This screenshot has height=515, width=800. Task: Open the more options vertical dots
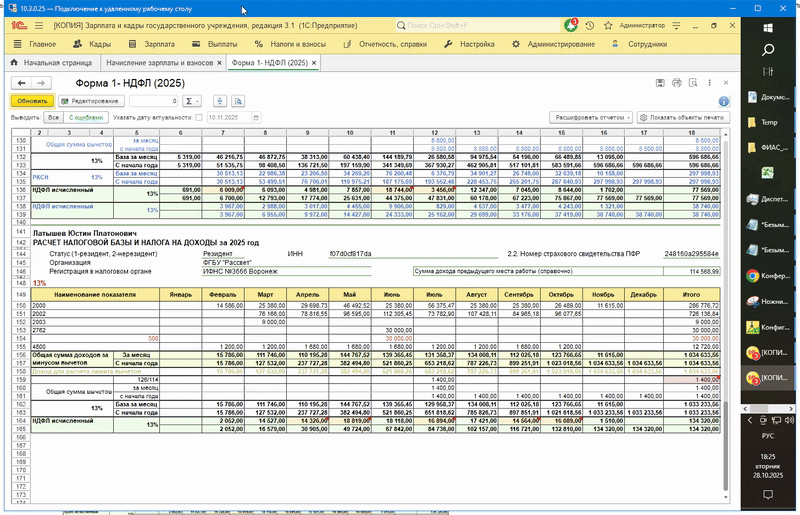click(x=709, y=83)
